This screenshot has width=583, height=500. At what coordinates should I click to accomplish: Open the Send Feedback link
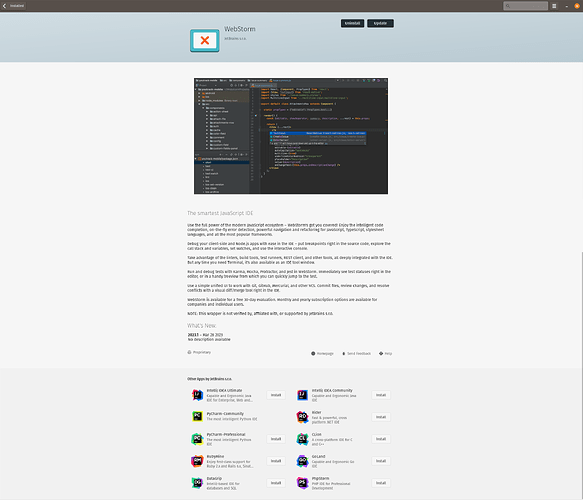click(356, 353)
